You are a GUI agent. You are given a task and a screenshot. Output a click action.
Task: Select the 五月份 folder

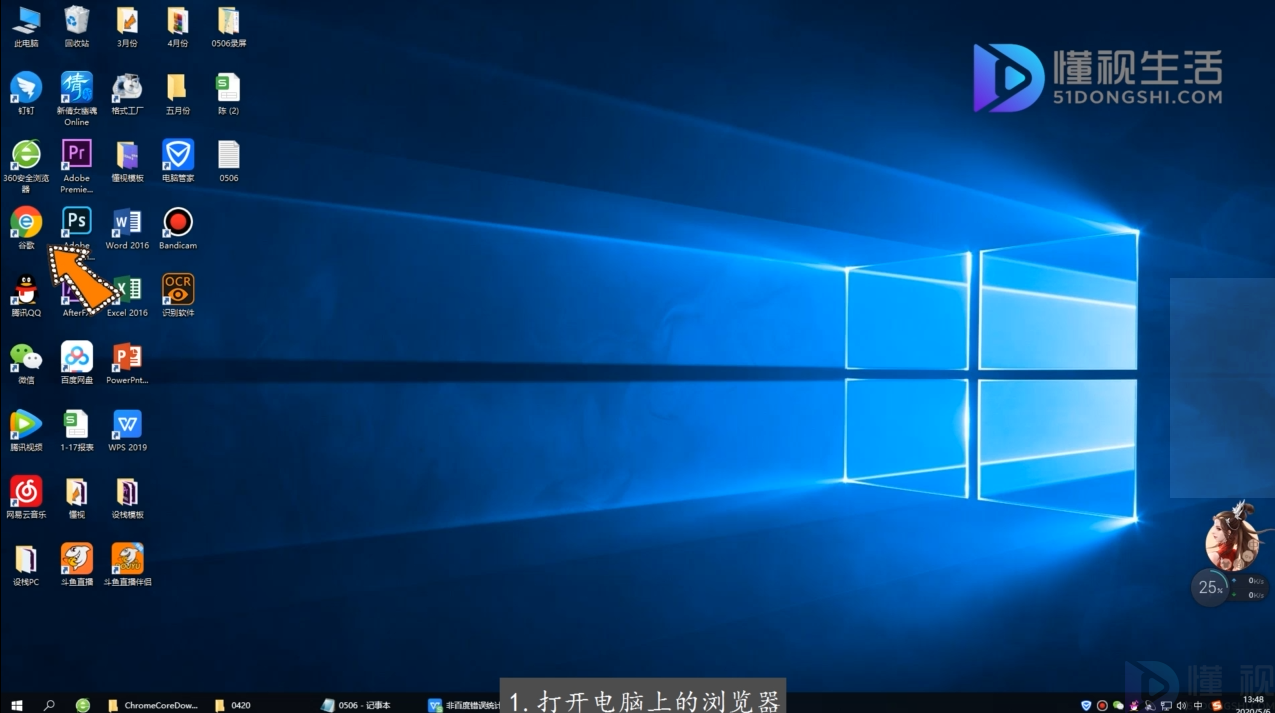pos(178,93)
